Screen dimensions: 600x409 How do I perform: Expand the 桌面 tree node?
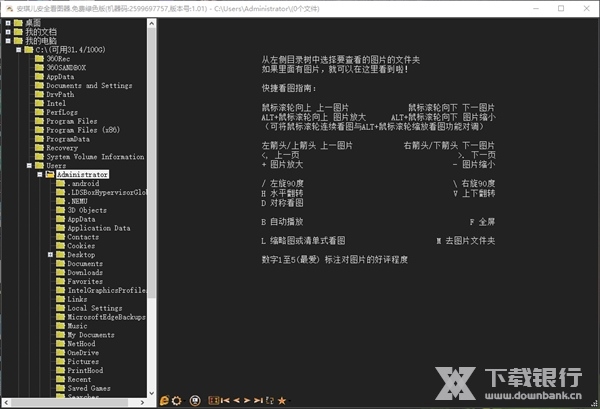tap(7, 21)
